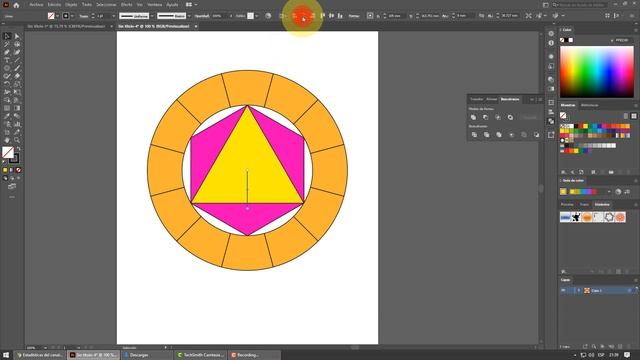Select the Selection tool (black arrow)

(x=7, y=36)
